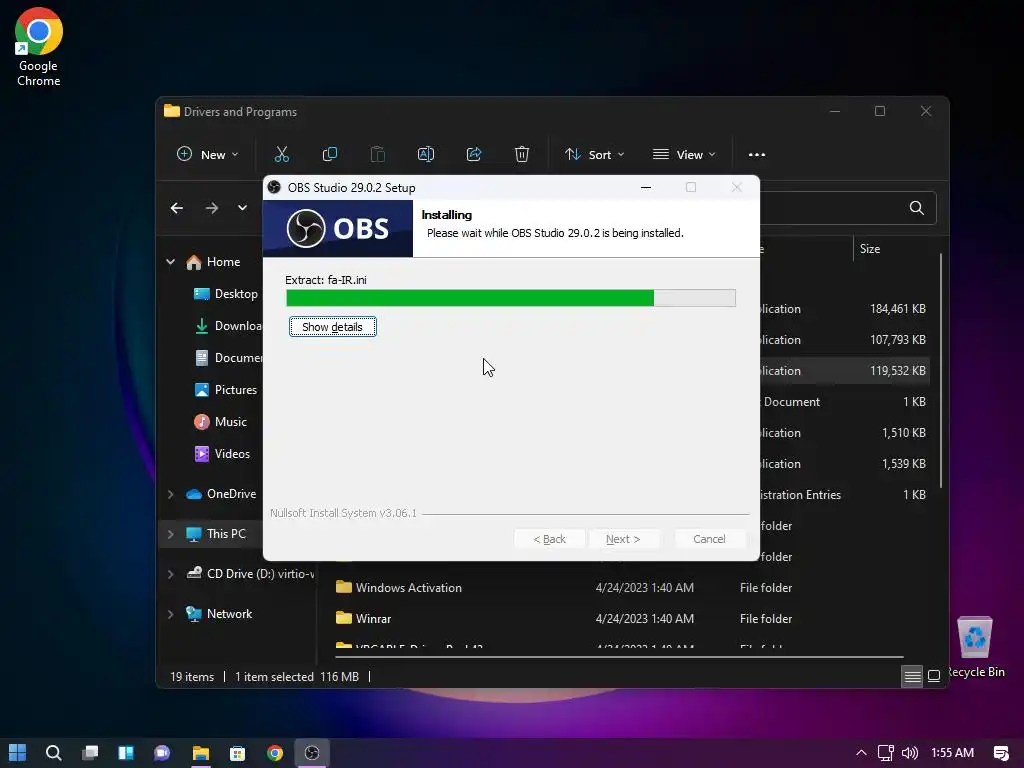Open Chat app from taskbar

(x=162, y=753)
